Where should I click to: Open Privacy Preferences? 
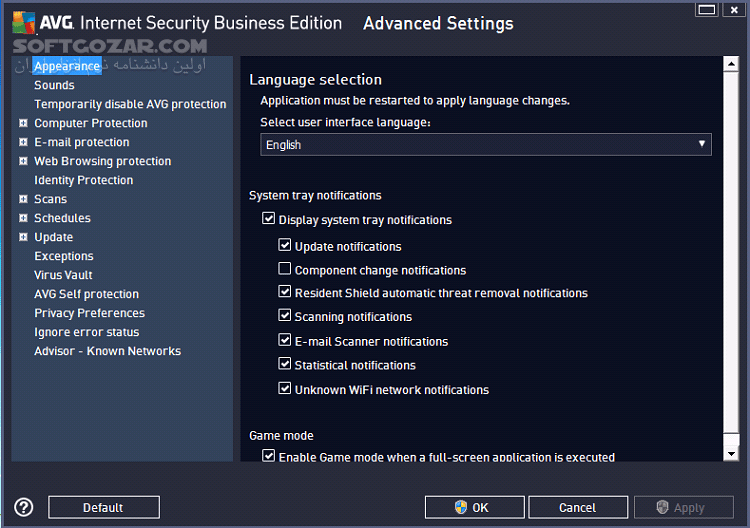tap(89, 313)
